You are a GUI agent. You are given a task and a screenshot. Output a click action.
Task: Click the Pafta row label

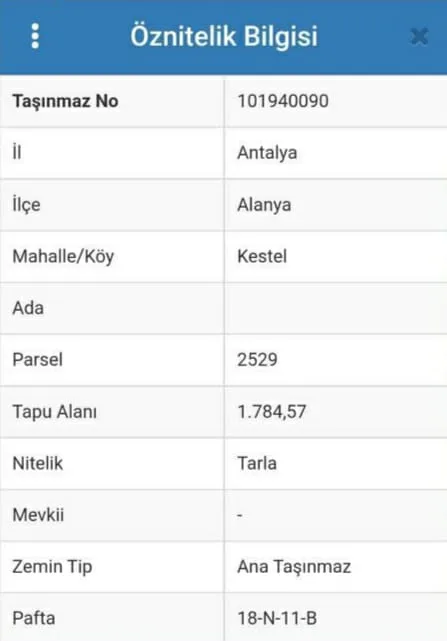pyautogui.click(x=34, y=618)
